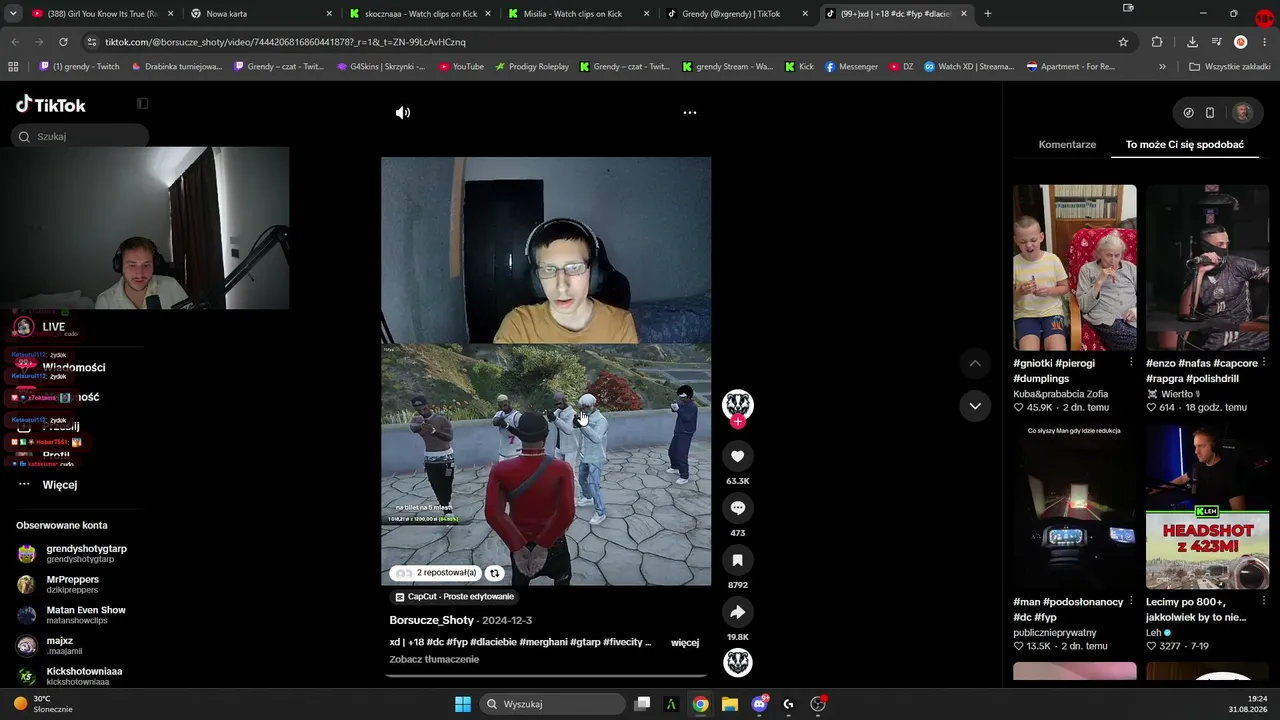The image size is (1280, 720).
Task: Open the MrPreppers followed account
Action: pos(58,585)
